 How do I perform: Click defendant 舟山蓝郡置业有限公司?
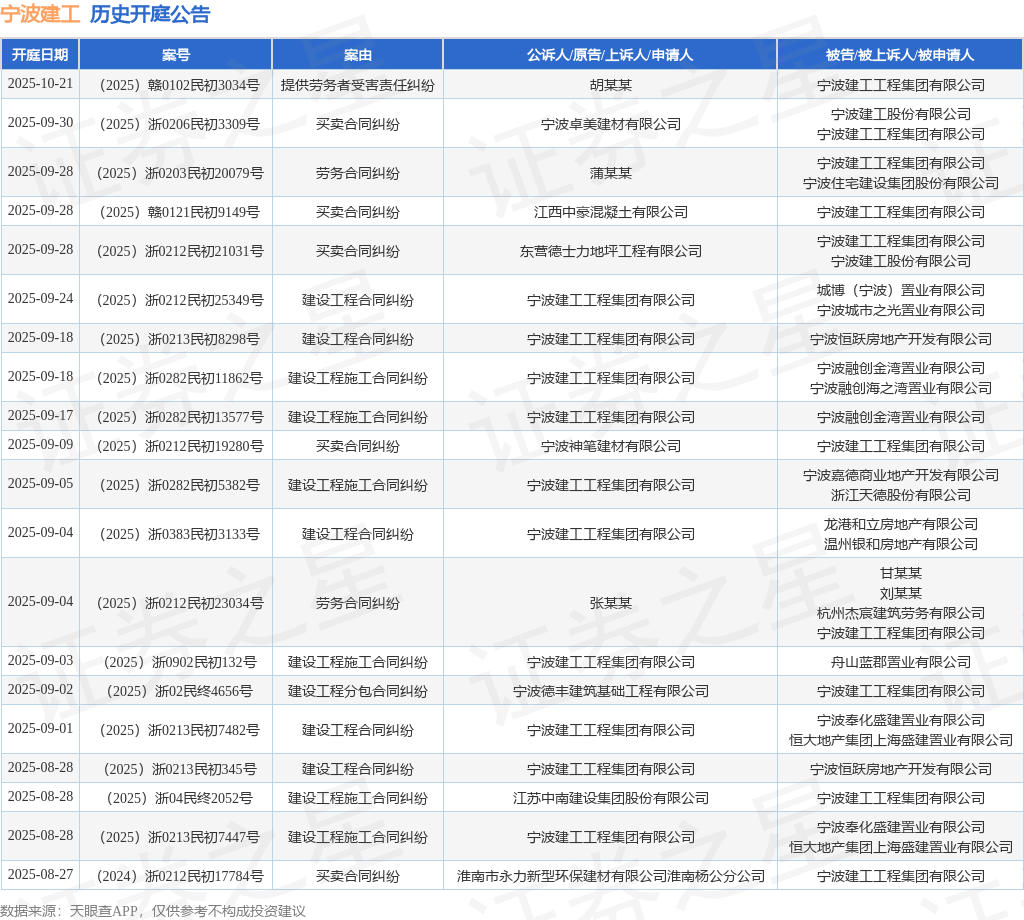tap(901, 662)
